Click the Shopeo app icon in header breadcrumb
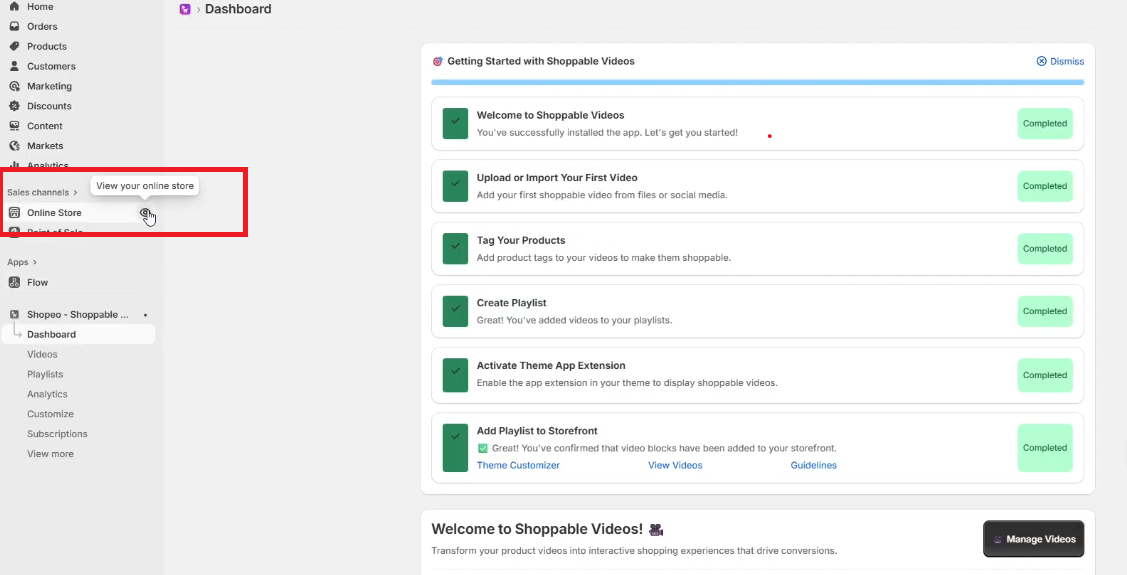Image resolution: width=1127 pixels, height=575 pixels. coord(185,9)
